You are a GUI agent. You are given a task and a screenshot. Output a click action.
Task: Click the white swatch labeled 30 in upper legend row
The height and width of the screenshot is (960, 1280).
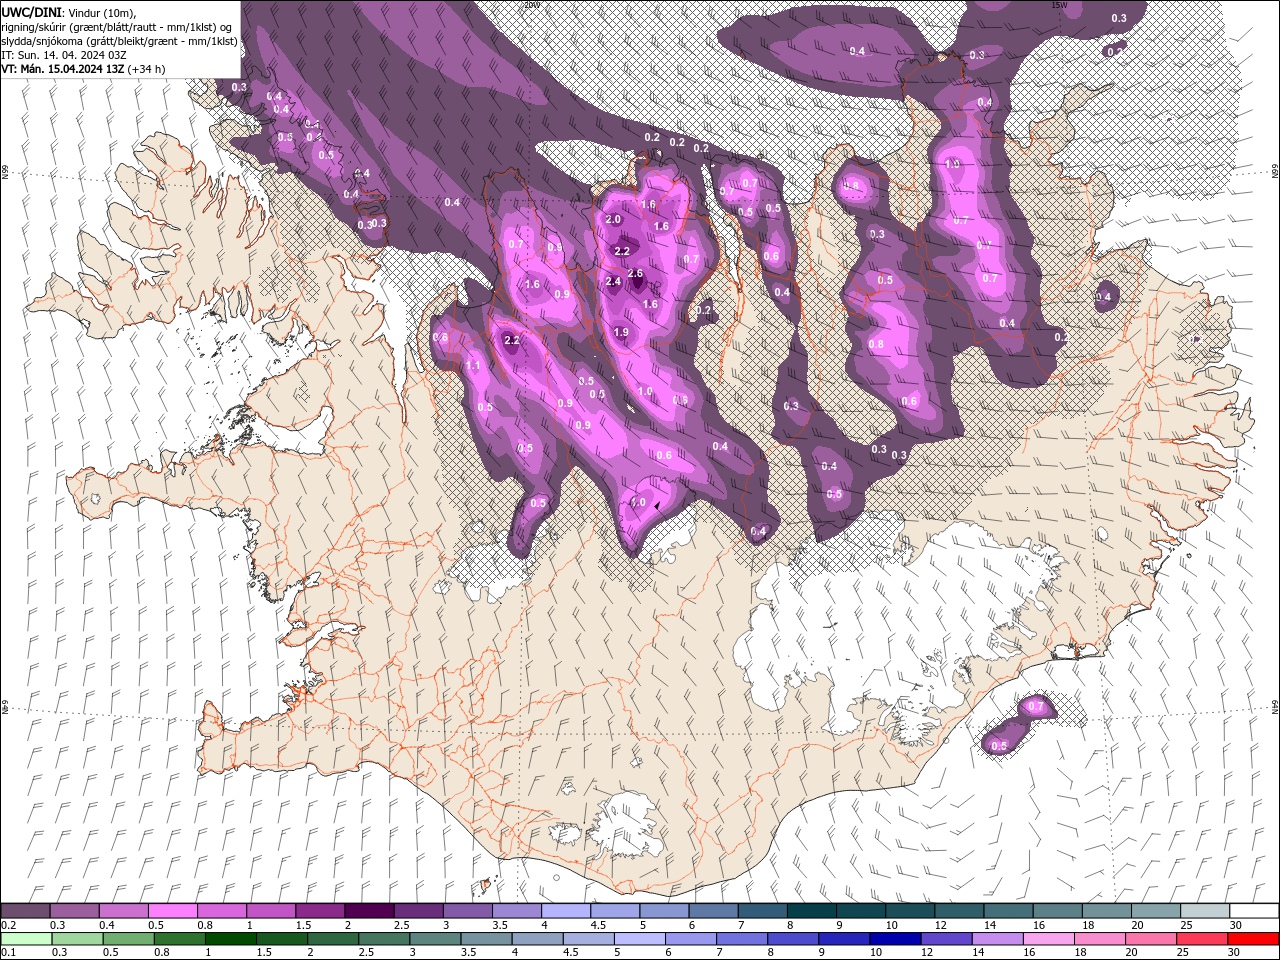pos(1254,911)
